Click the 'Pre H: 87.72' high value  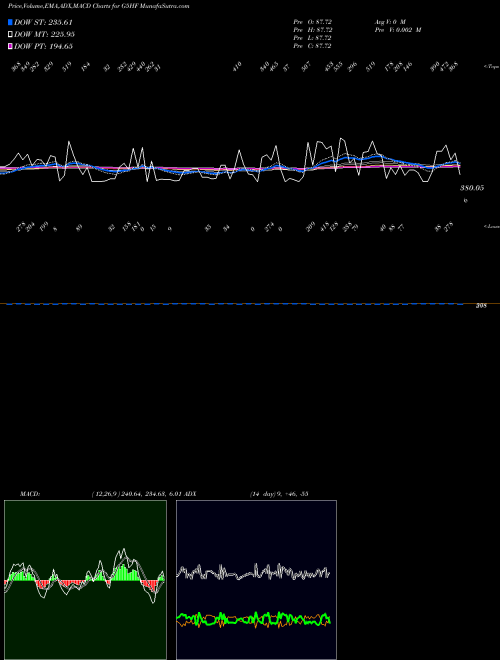(x=313, y=30)
